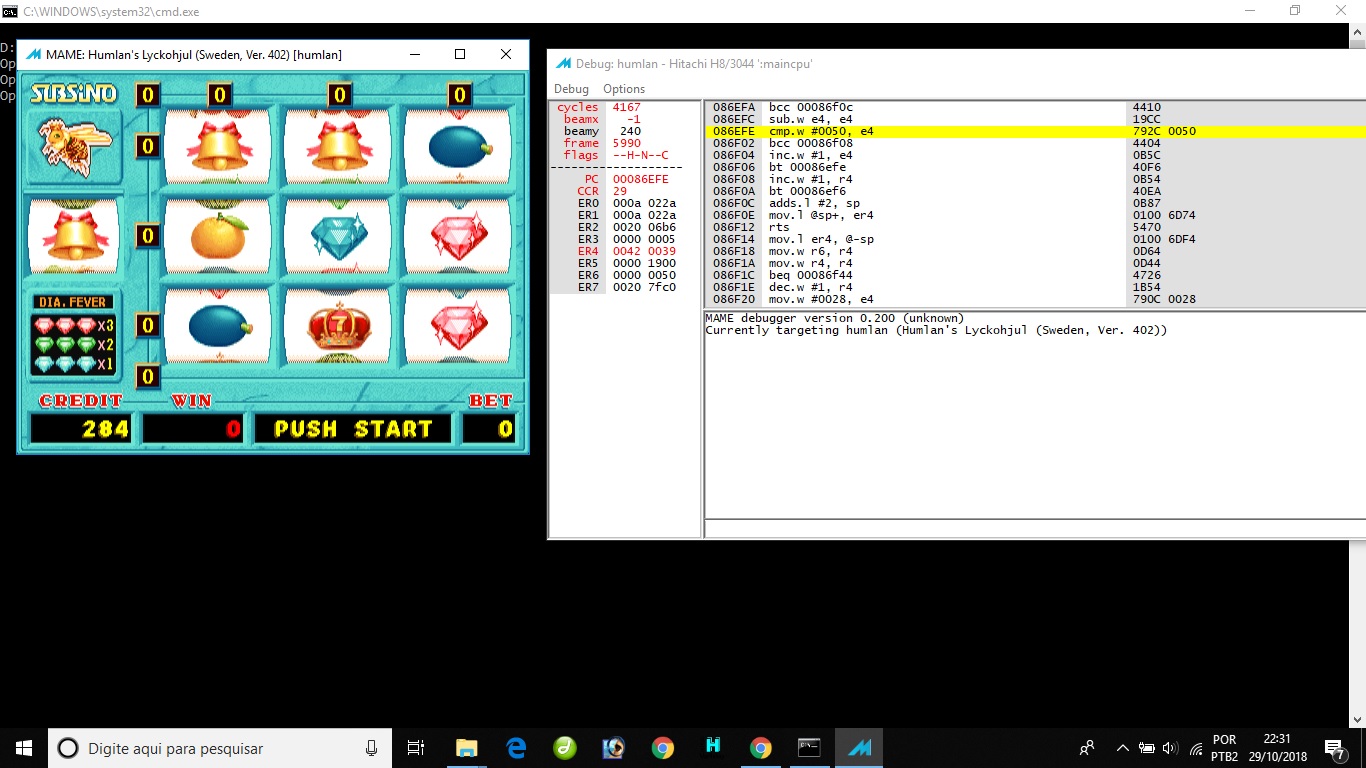Screen dimensions: 1366x768
Task: Open the Action Center notifications icon
Action: click(1334, 748)
